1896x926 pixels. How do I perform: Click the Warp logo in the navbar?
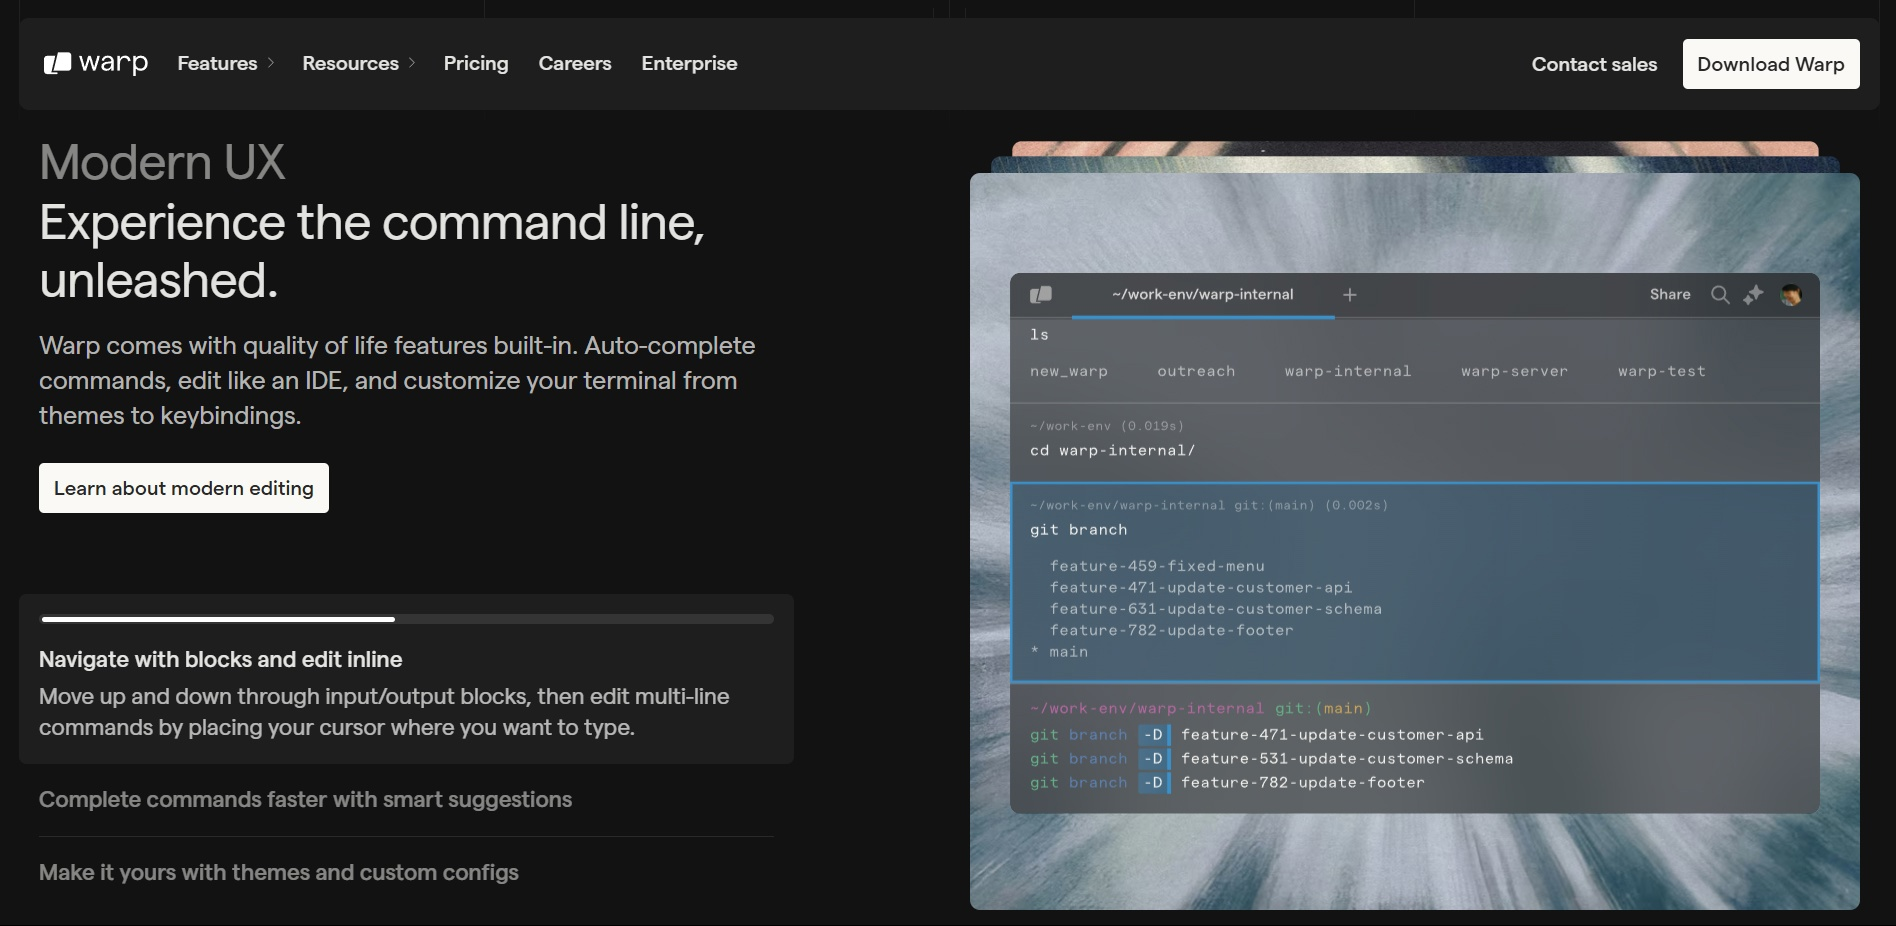pos(96,63)
